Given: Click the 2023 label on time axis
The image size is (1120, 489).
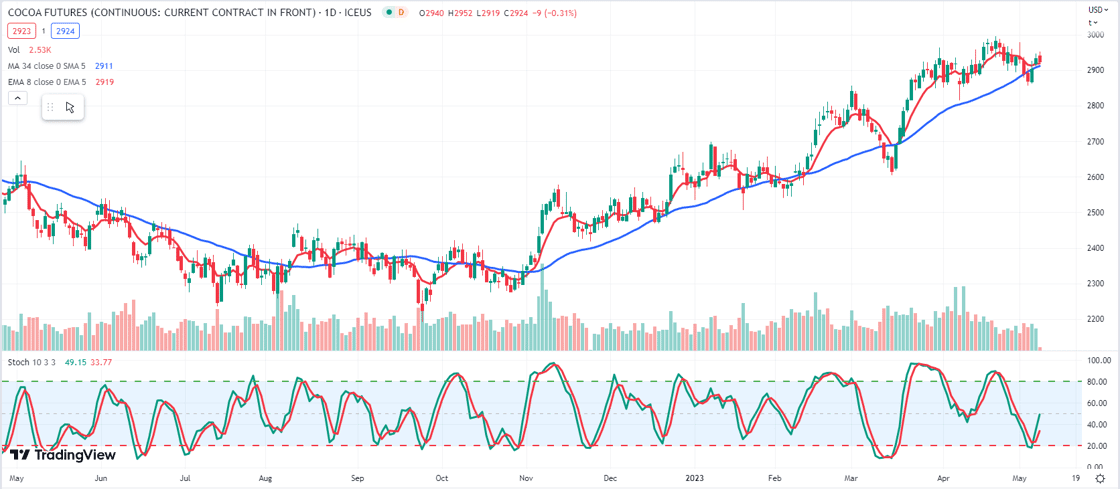Looking at the screenshot, I should tap(695, 478).
